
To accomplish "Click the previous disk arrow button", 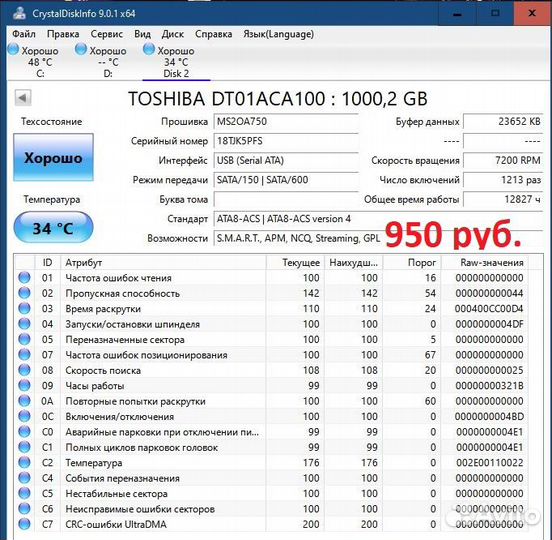I will coord(23,98).
